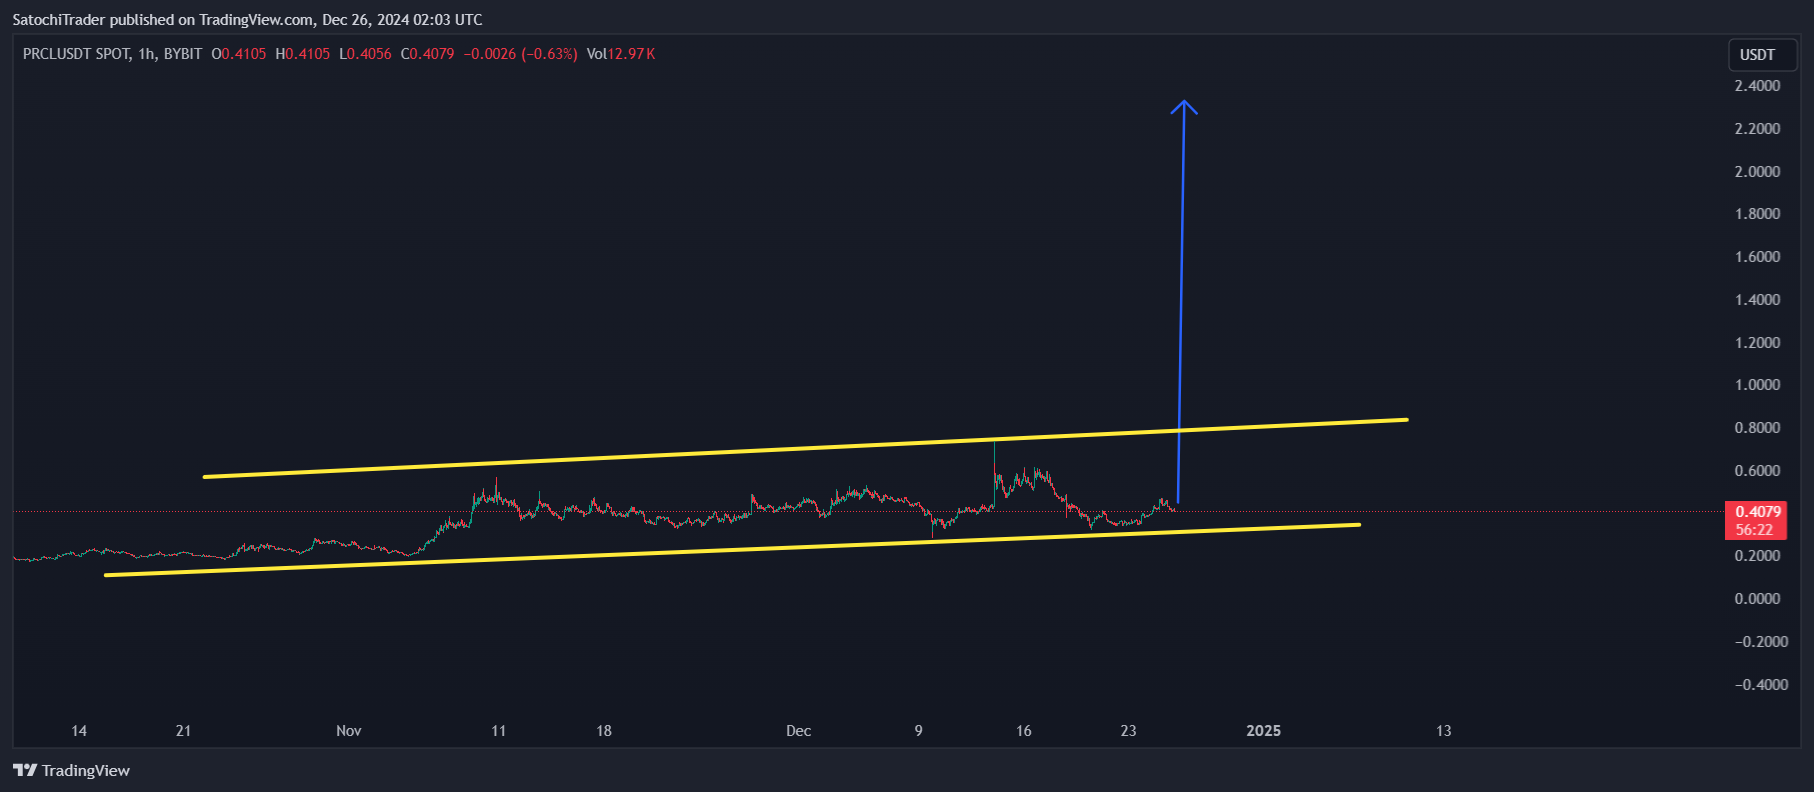Click the open price value O0.4105
Screen dimensions: 1814x792
point(239,54)
